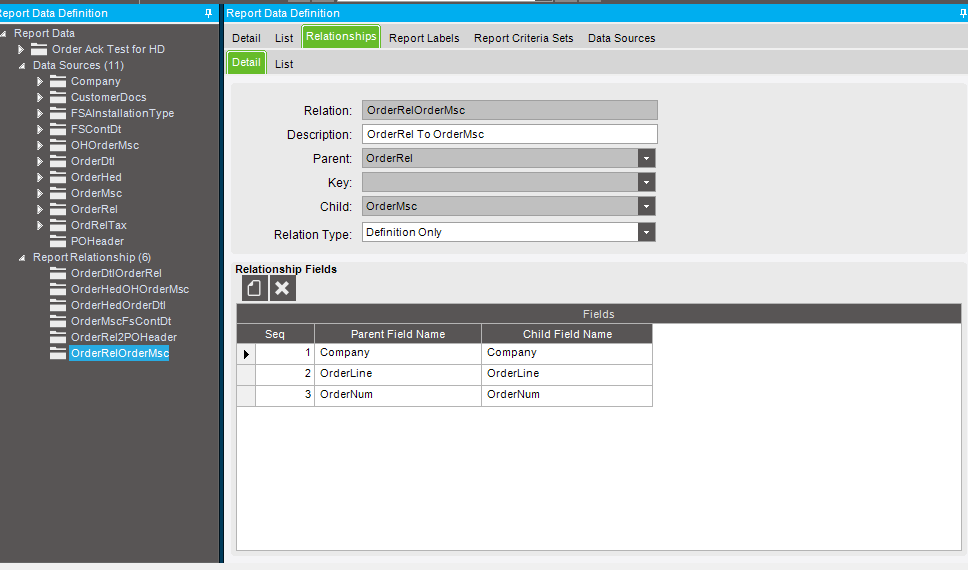968x570 pixels.
Task: Expand the CustomerDocs node
Action: [40, 98]
